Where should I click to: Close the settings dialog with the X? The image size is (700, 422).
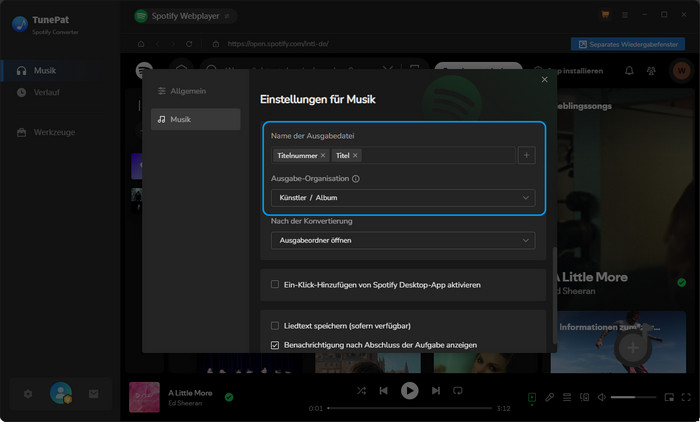544,79
